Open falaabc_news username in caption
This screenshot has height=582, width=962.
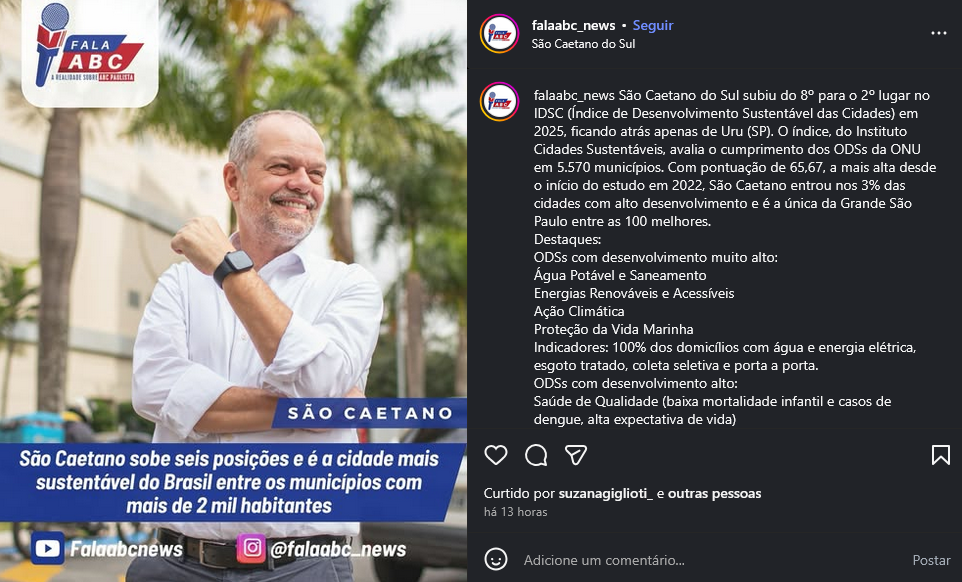pos(574,96)
